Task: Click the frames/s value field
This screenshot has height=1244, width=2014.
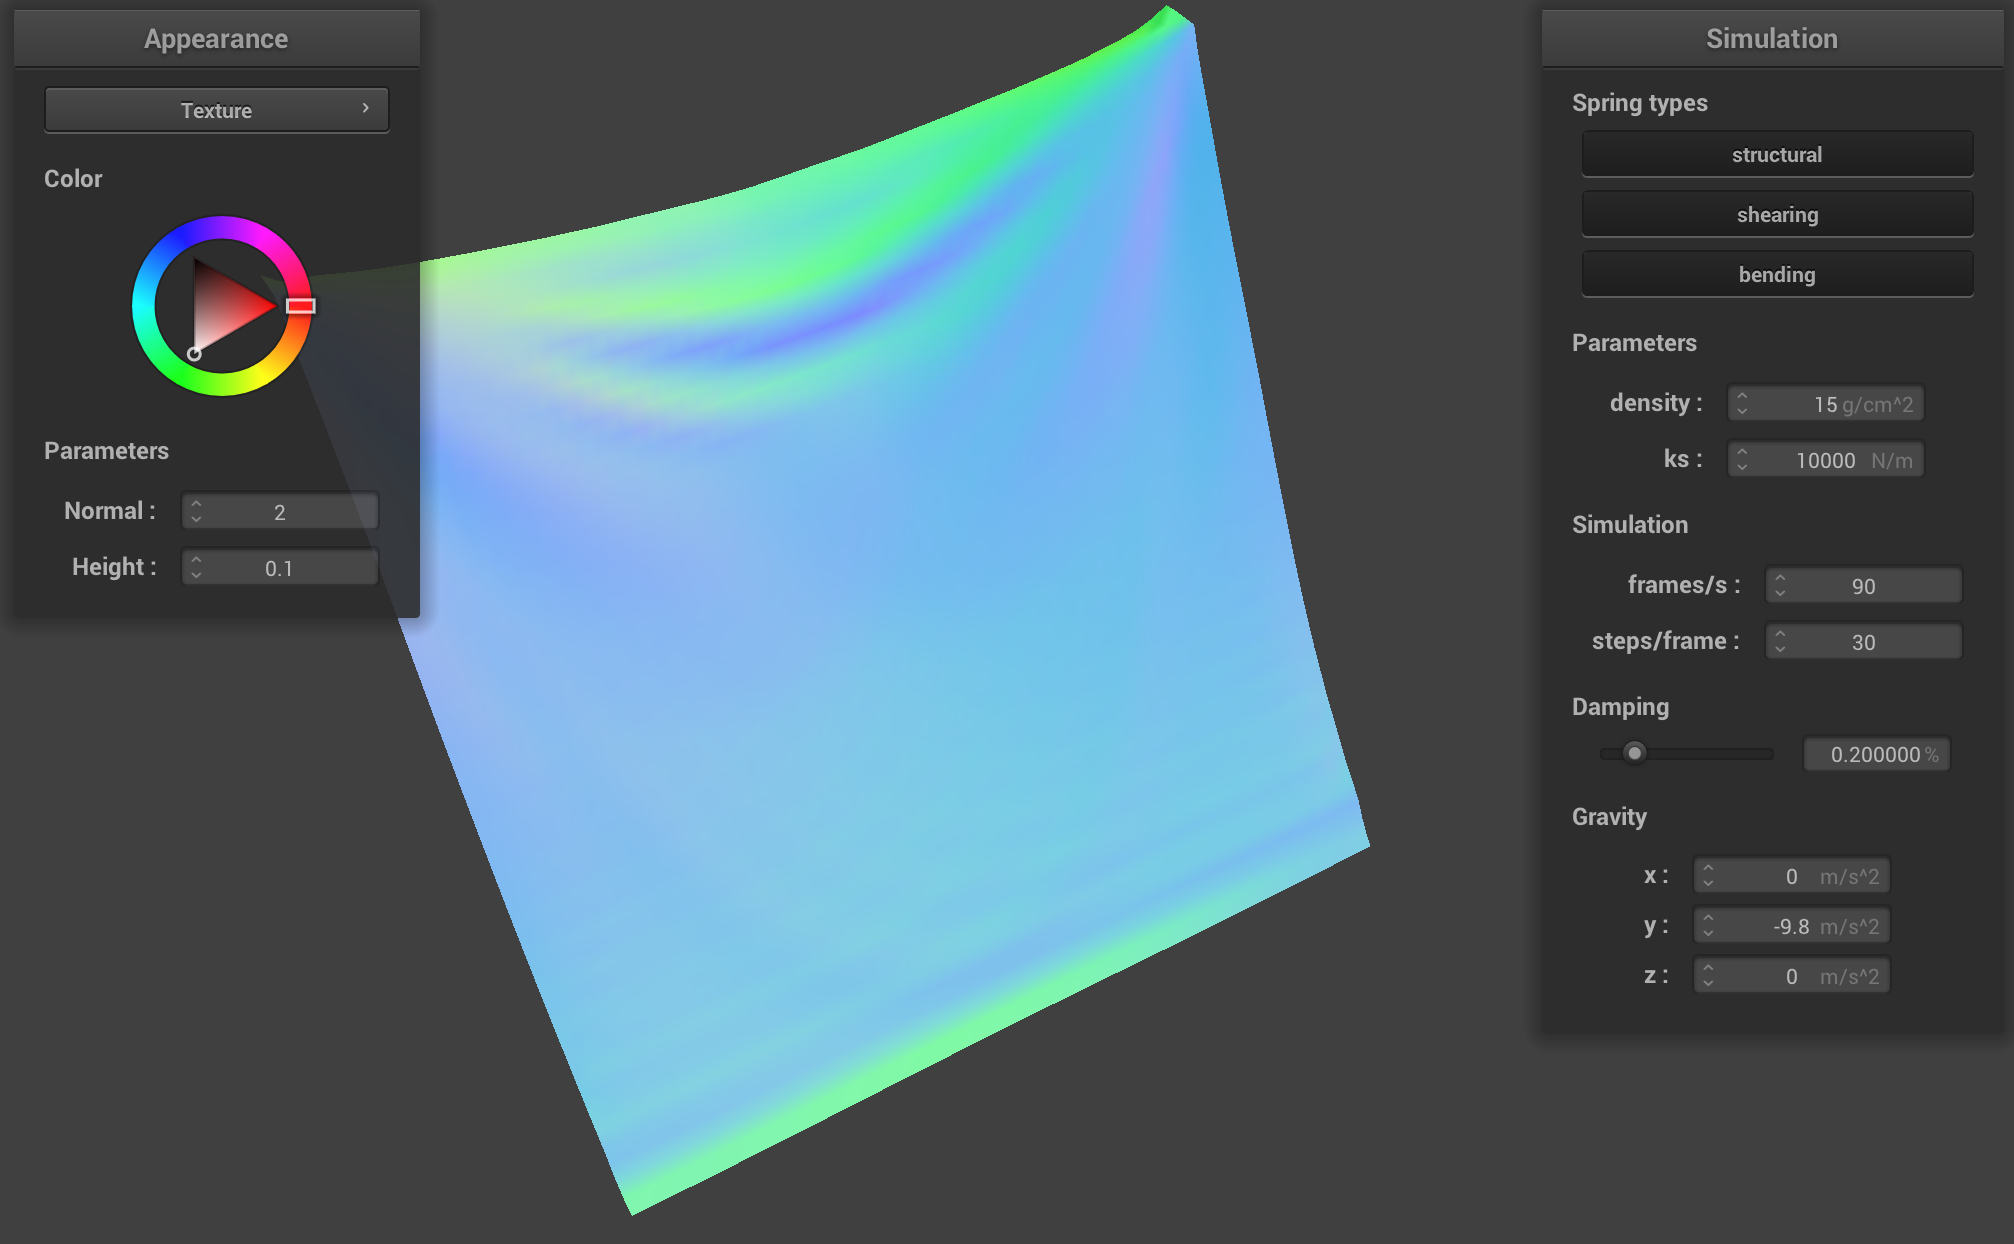Action: [x=1864, y=586]
